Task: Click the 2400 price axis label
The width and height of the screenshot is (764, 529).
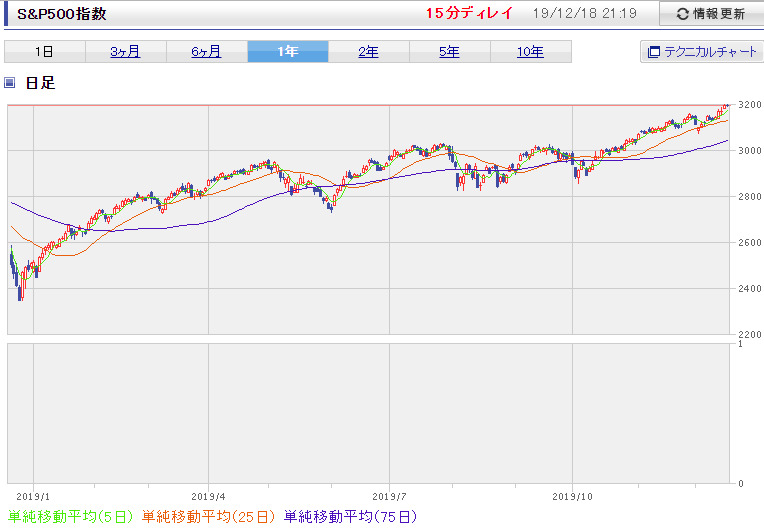Action: coord(749,289)
